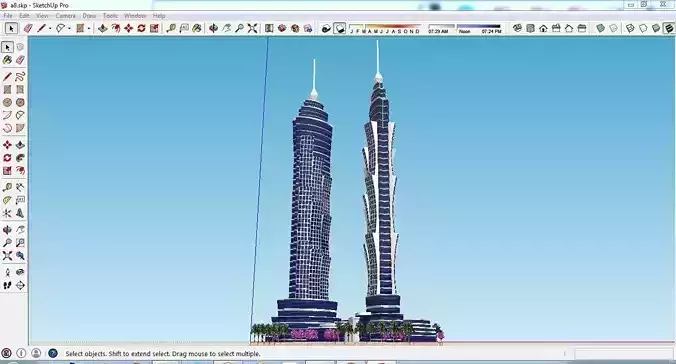Screen dimensions: 676x364
Task: Select the Move tool in top toolbar
Action: click(128, 28)
